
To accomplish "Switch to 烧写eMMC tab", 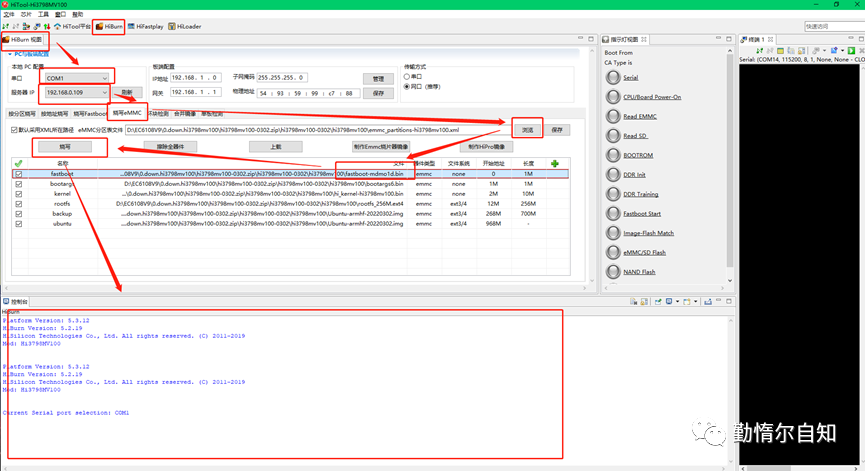I will [127, 113].
